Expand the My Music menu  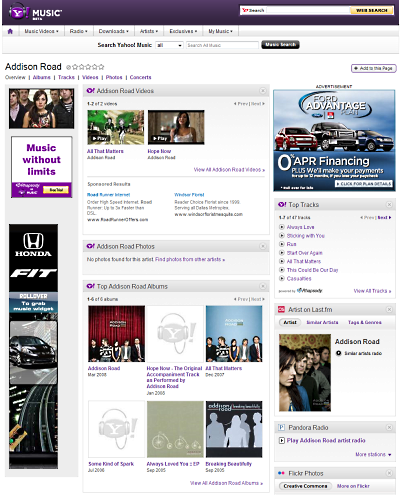pos(220,31)
